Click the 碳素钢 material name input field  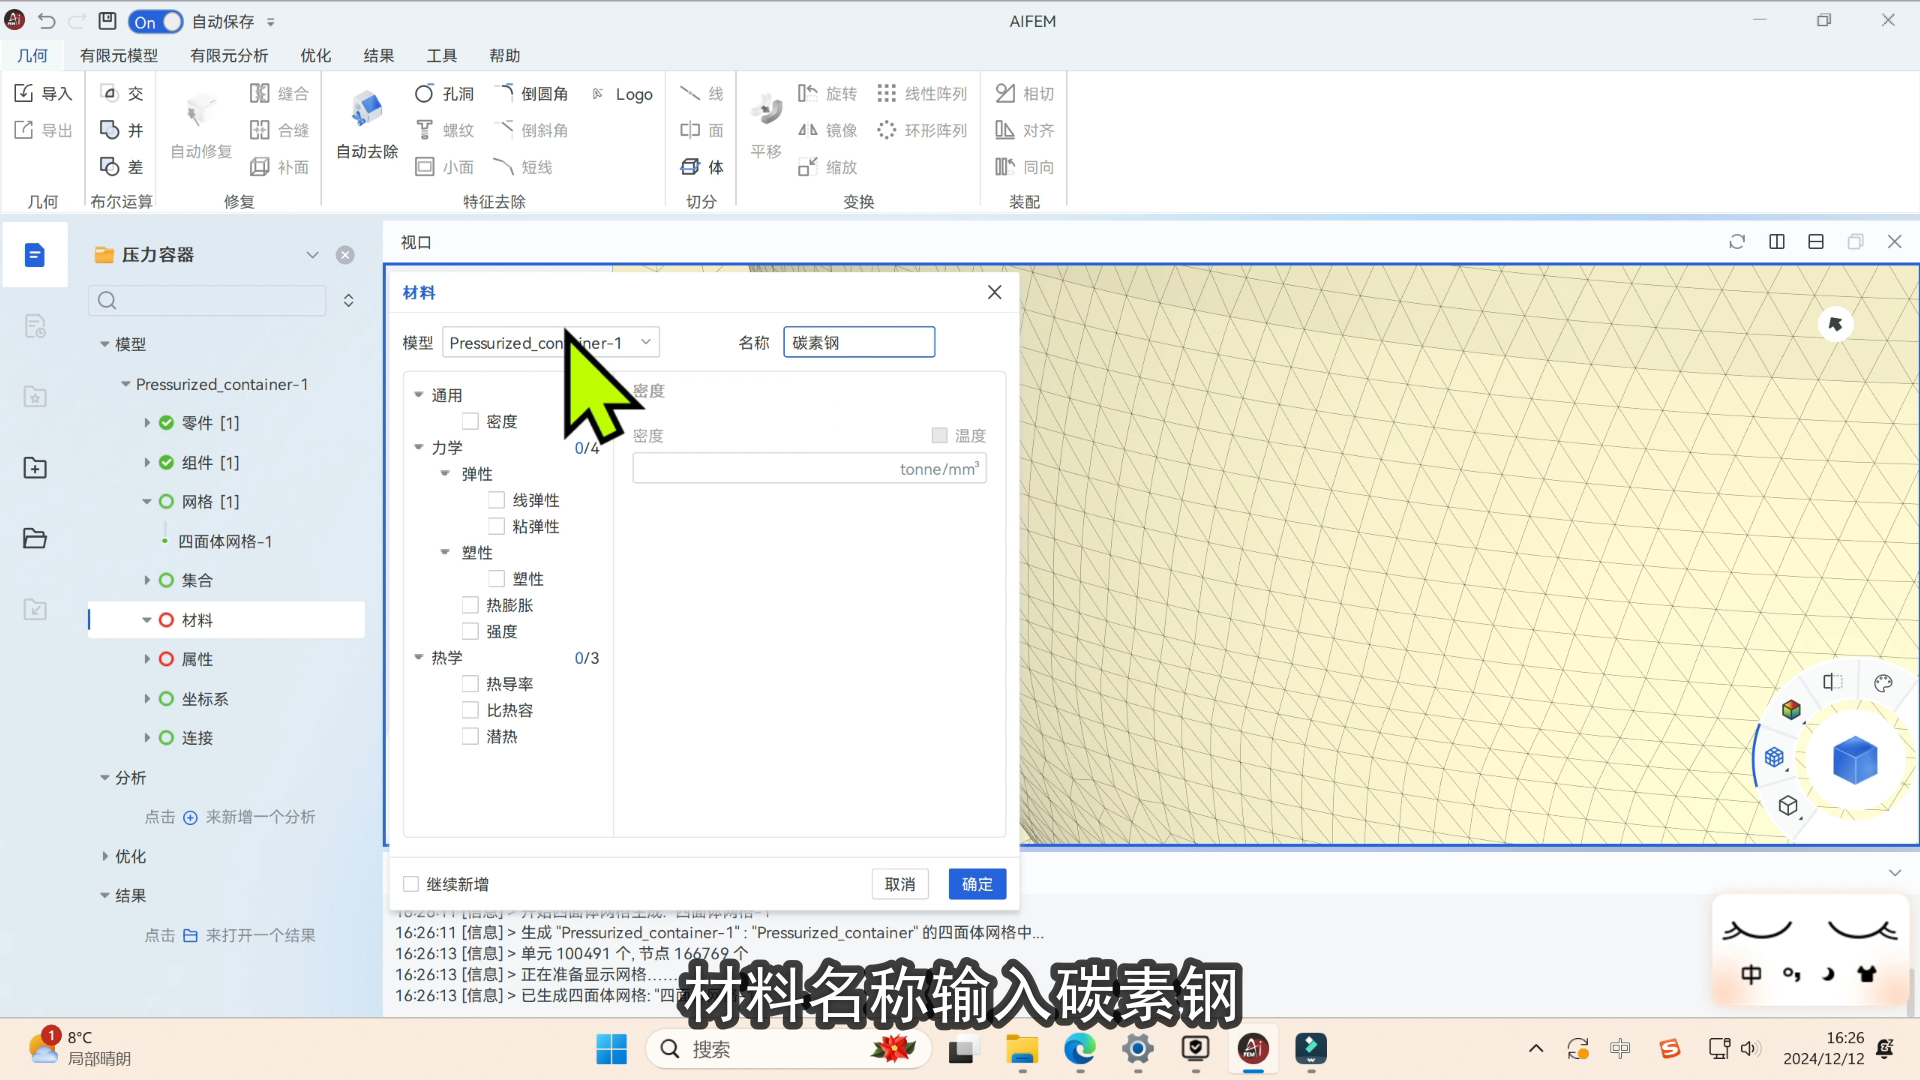[858, 343]
